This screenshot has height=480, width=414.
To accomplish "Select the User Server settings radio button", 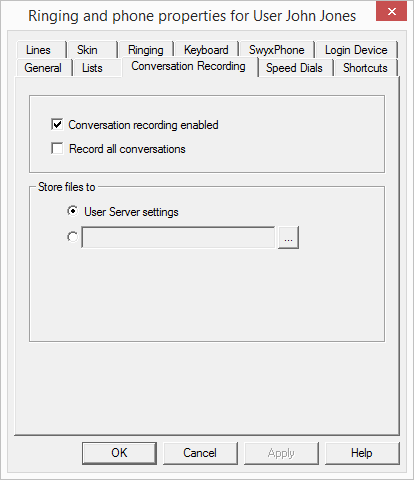I will coord(72,211).
